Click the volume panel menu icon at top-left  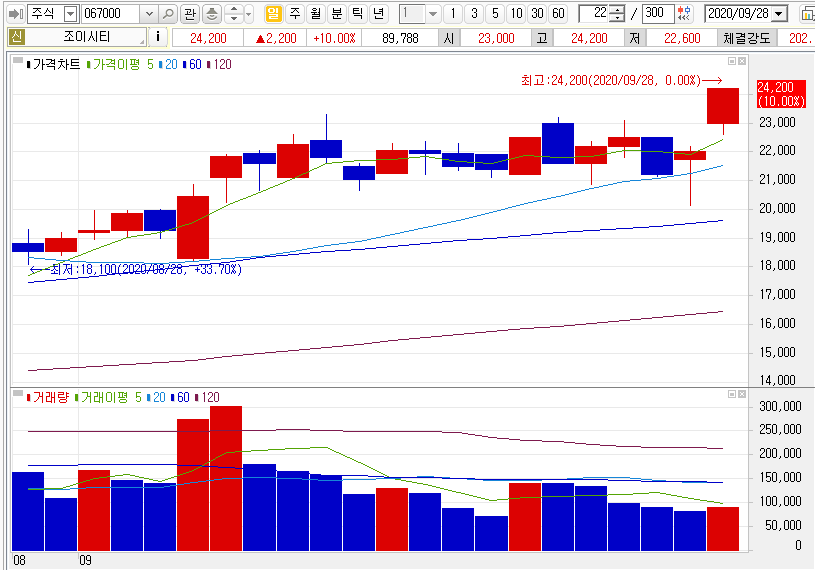point(18,393)
